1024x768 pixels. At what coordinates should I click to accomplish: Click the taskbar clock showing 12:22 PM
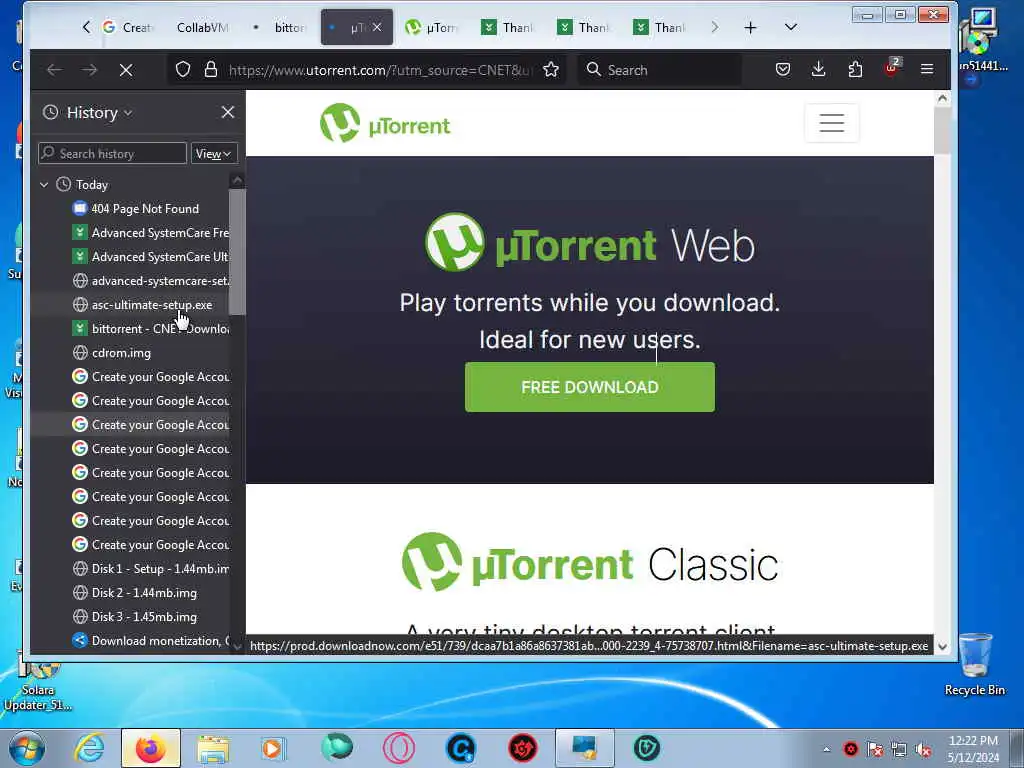pos(973,749)
